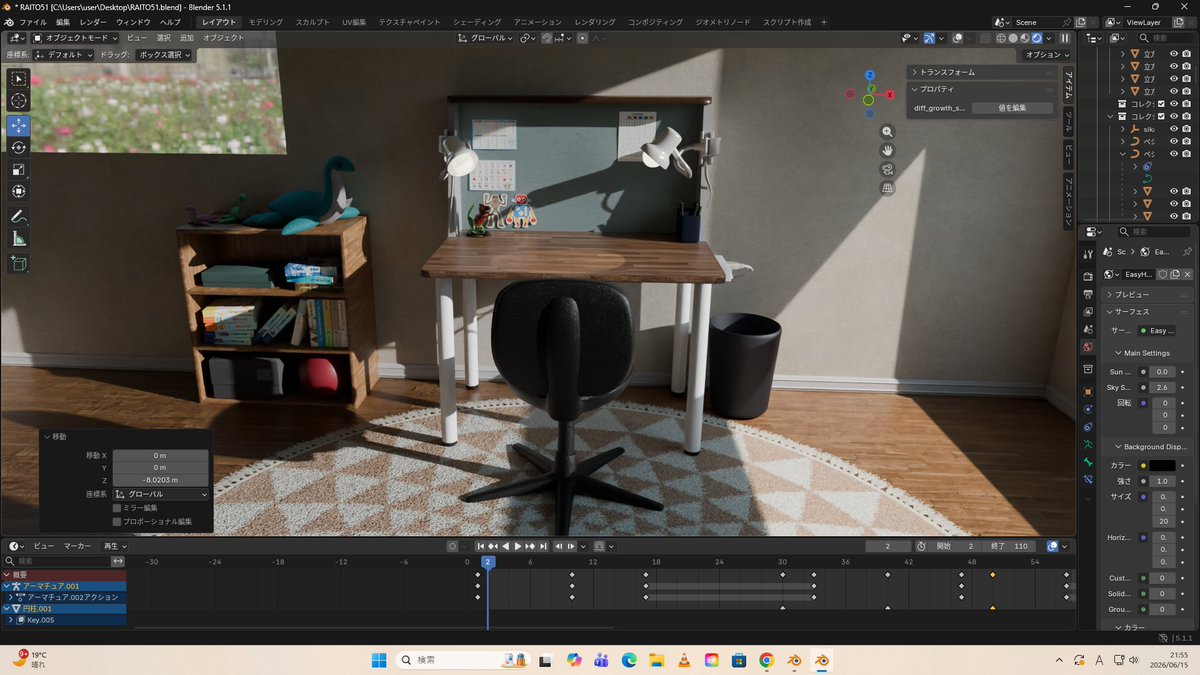Open the World properties tab icon
Viewport: 1200px width, 675px height.
click(x=1088, y=347)
